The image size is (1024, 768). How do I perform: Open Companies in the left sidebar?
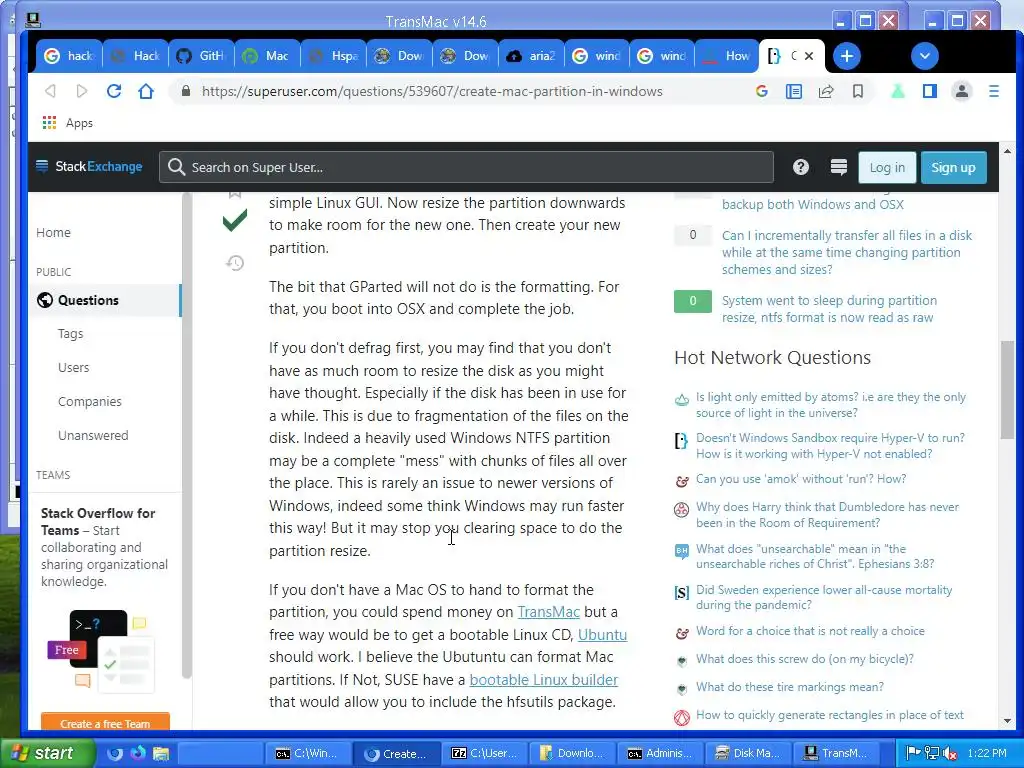(89, 402)
